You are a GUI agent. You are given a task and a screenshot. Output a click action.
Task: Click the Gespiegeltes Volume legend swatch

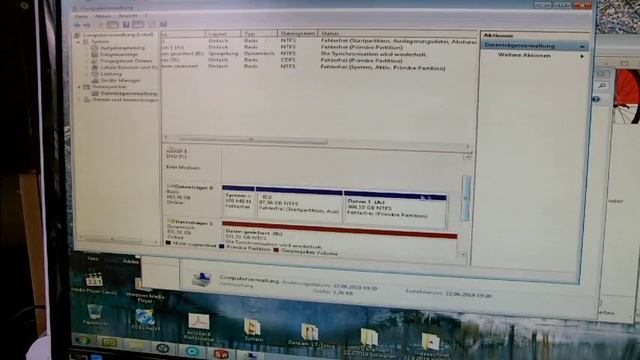(276, 250)
